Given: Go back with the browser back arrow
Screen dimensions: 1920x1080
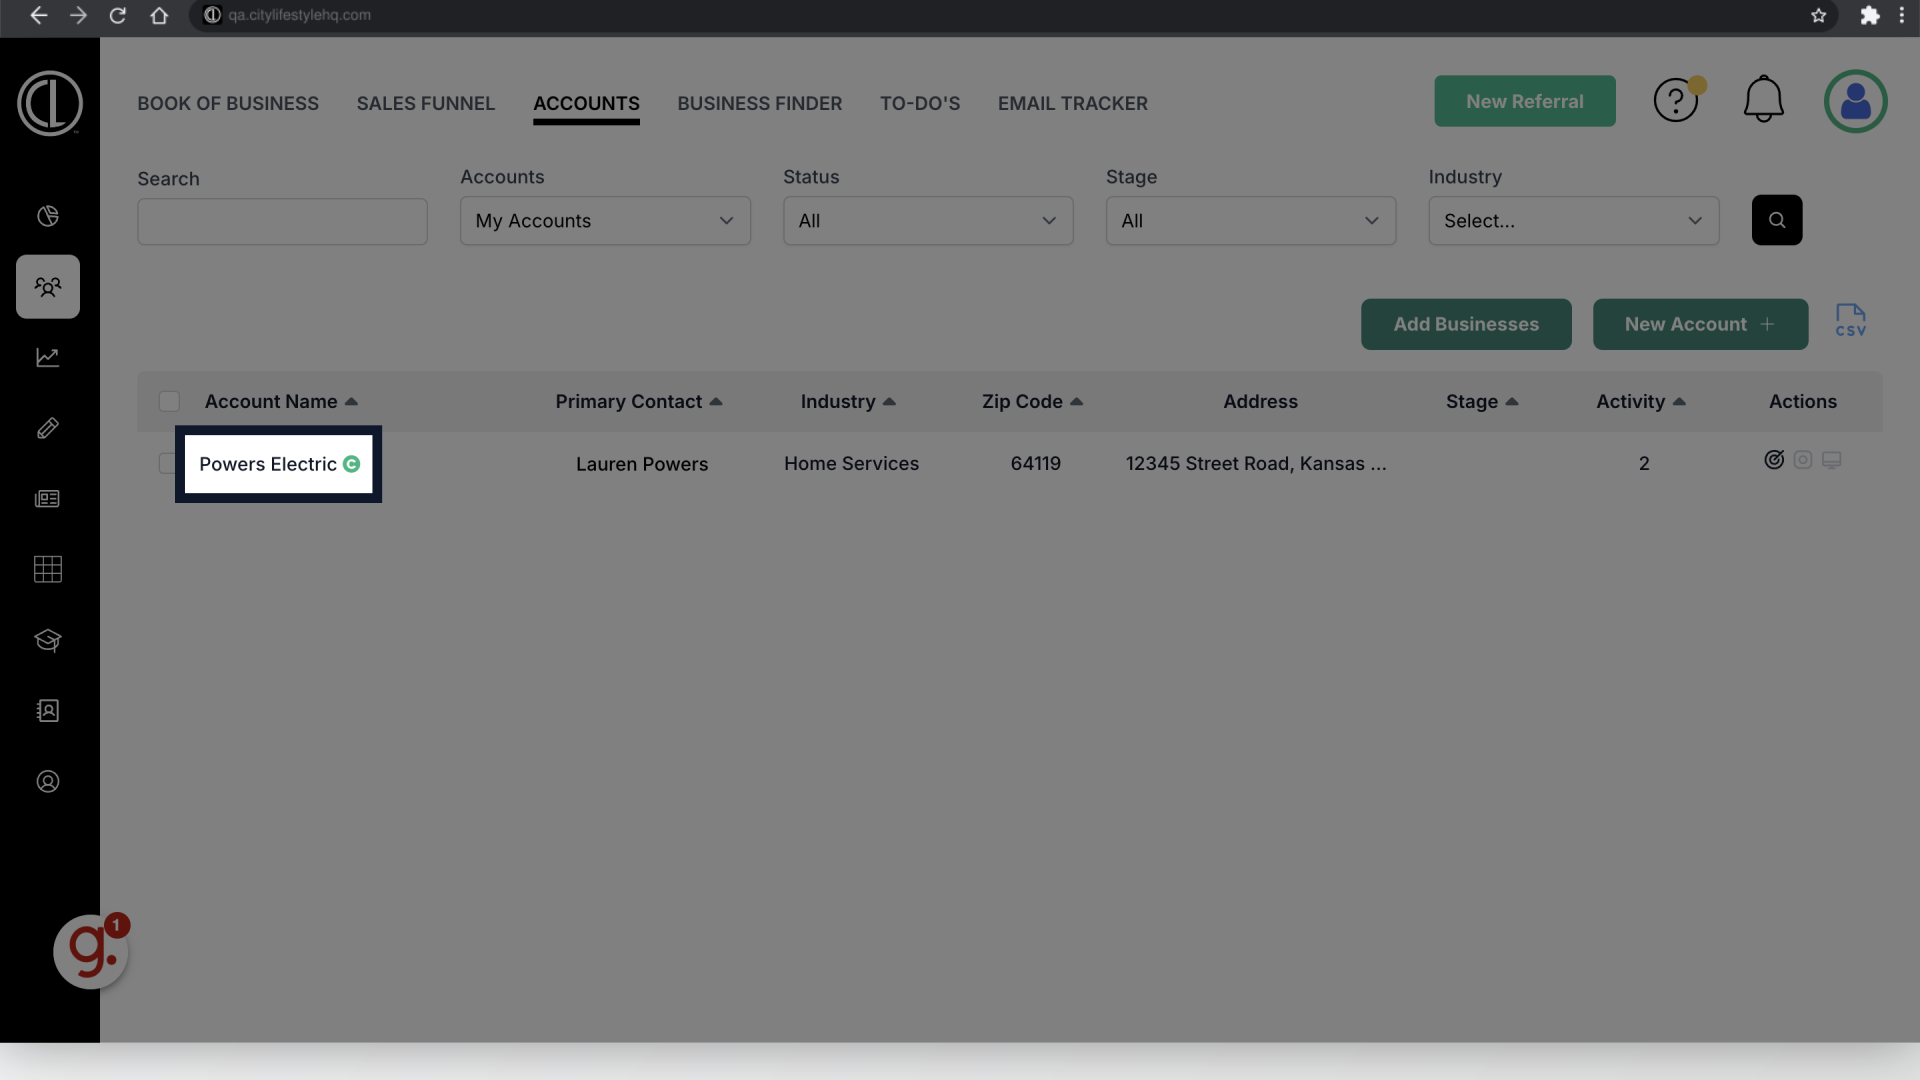Looking at the screenshot, I should point(38,15).
